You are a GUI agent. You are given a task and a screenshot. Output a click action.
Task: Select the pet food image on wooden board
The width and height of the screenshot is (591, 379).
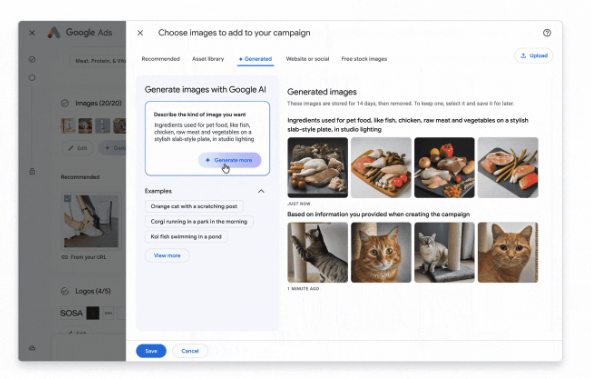(x=381, y=168)
